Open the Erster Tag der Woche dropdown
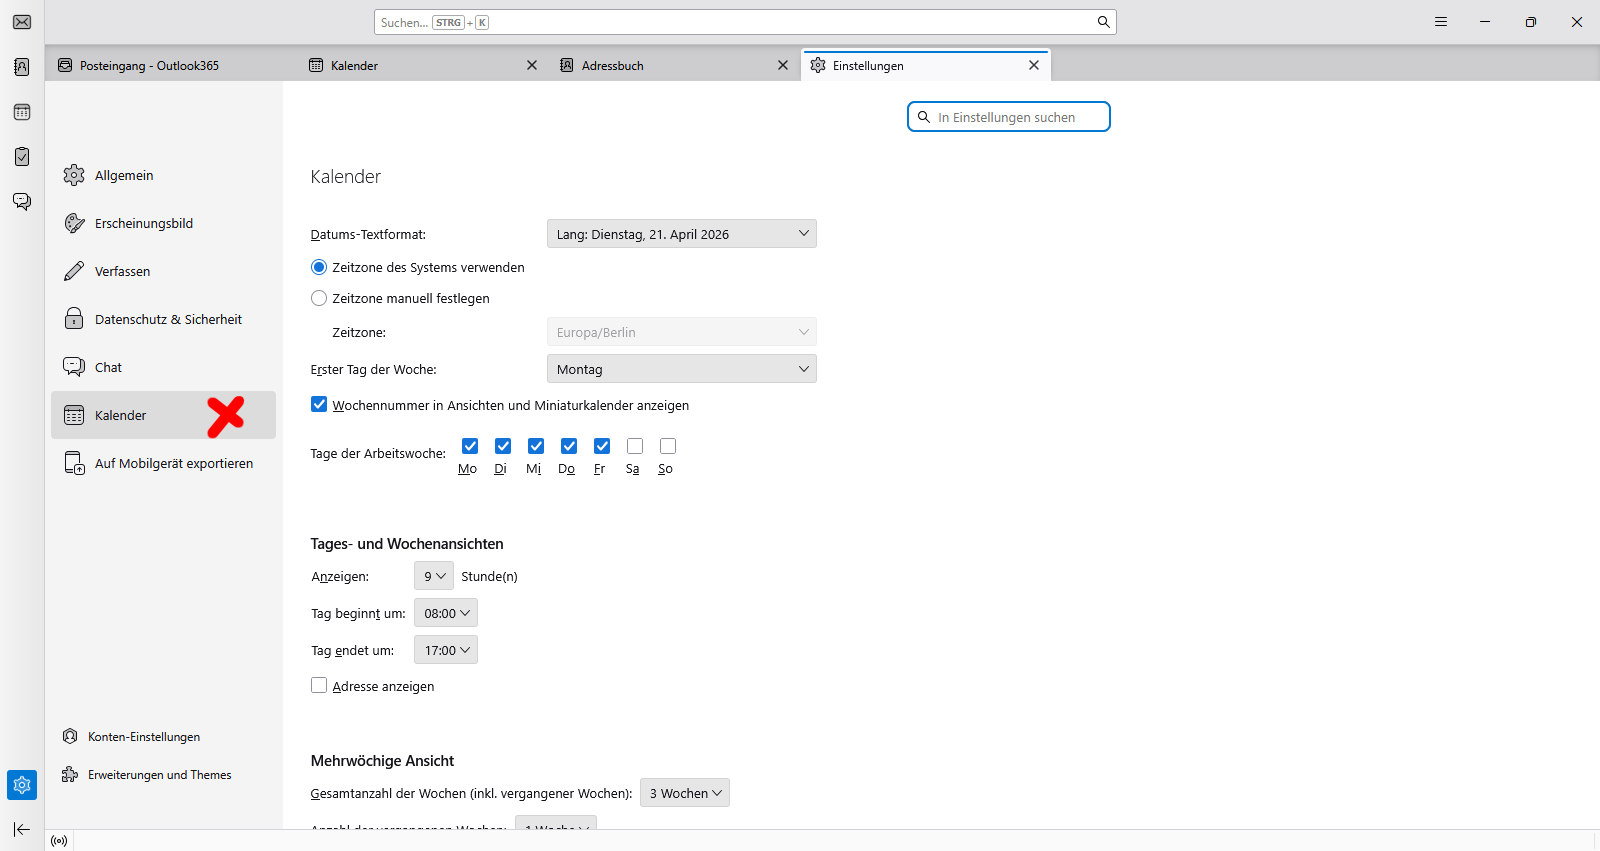 682,369
